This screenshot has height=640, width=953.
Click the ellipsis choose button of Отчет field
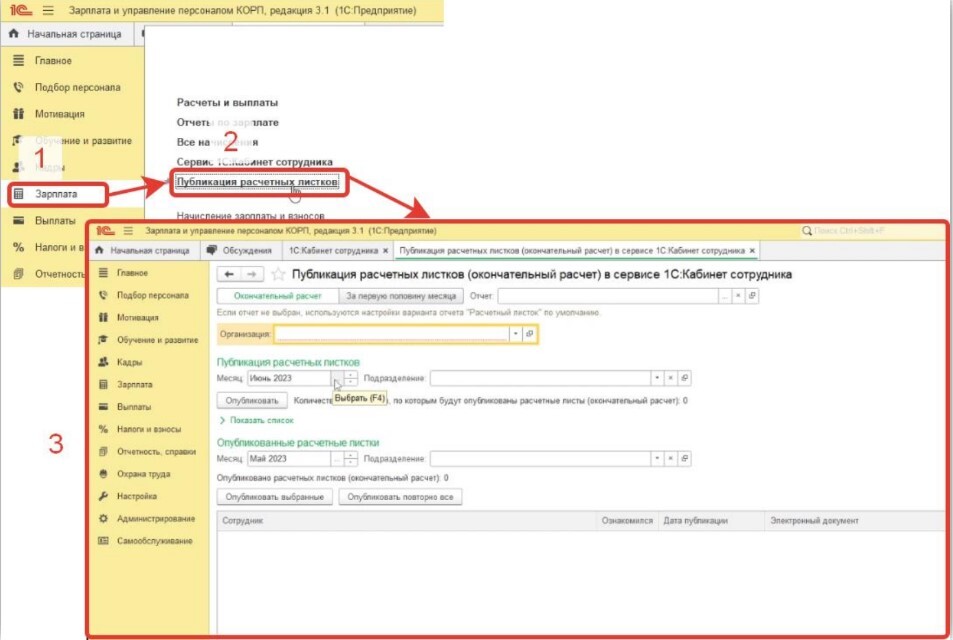point(724,296)
